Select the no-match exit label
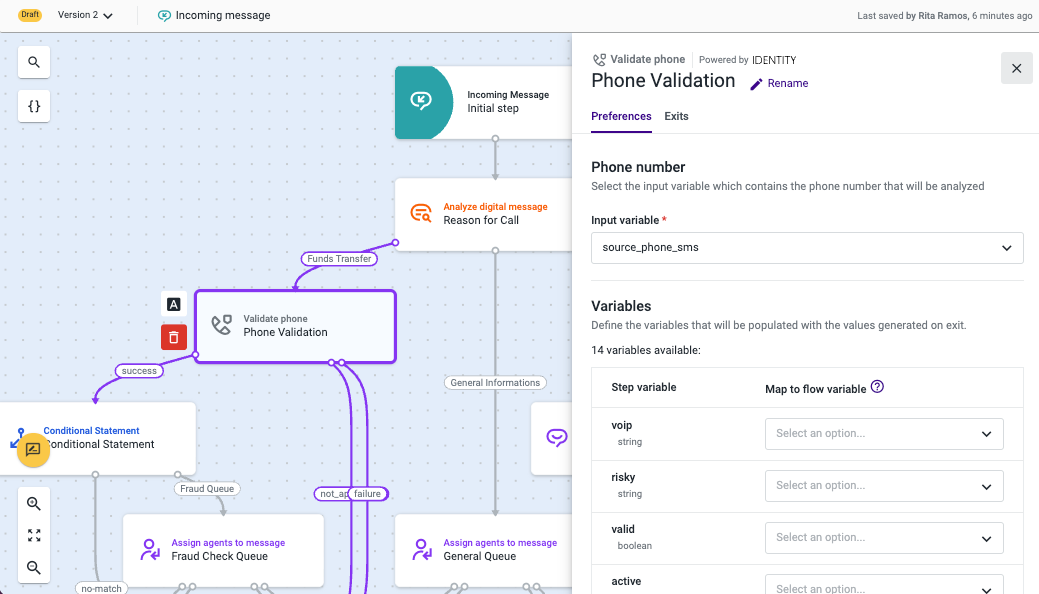The width and height of the screenshot is (1039, 594). point(101,588)
